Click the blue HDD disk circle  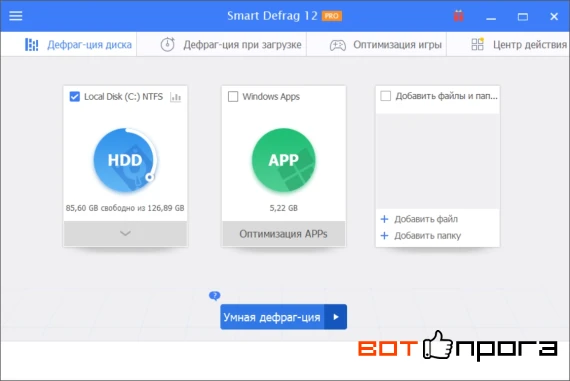click(125, 160)
